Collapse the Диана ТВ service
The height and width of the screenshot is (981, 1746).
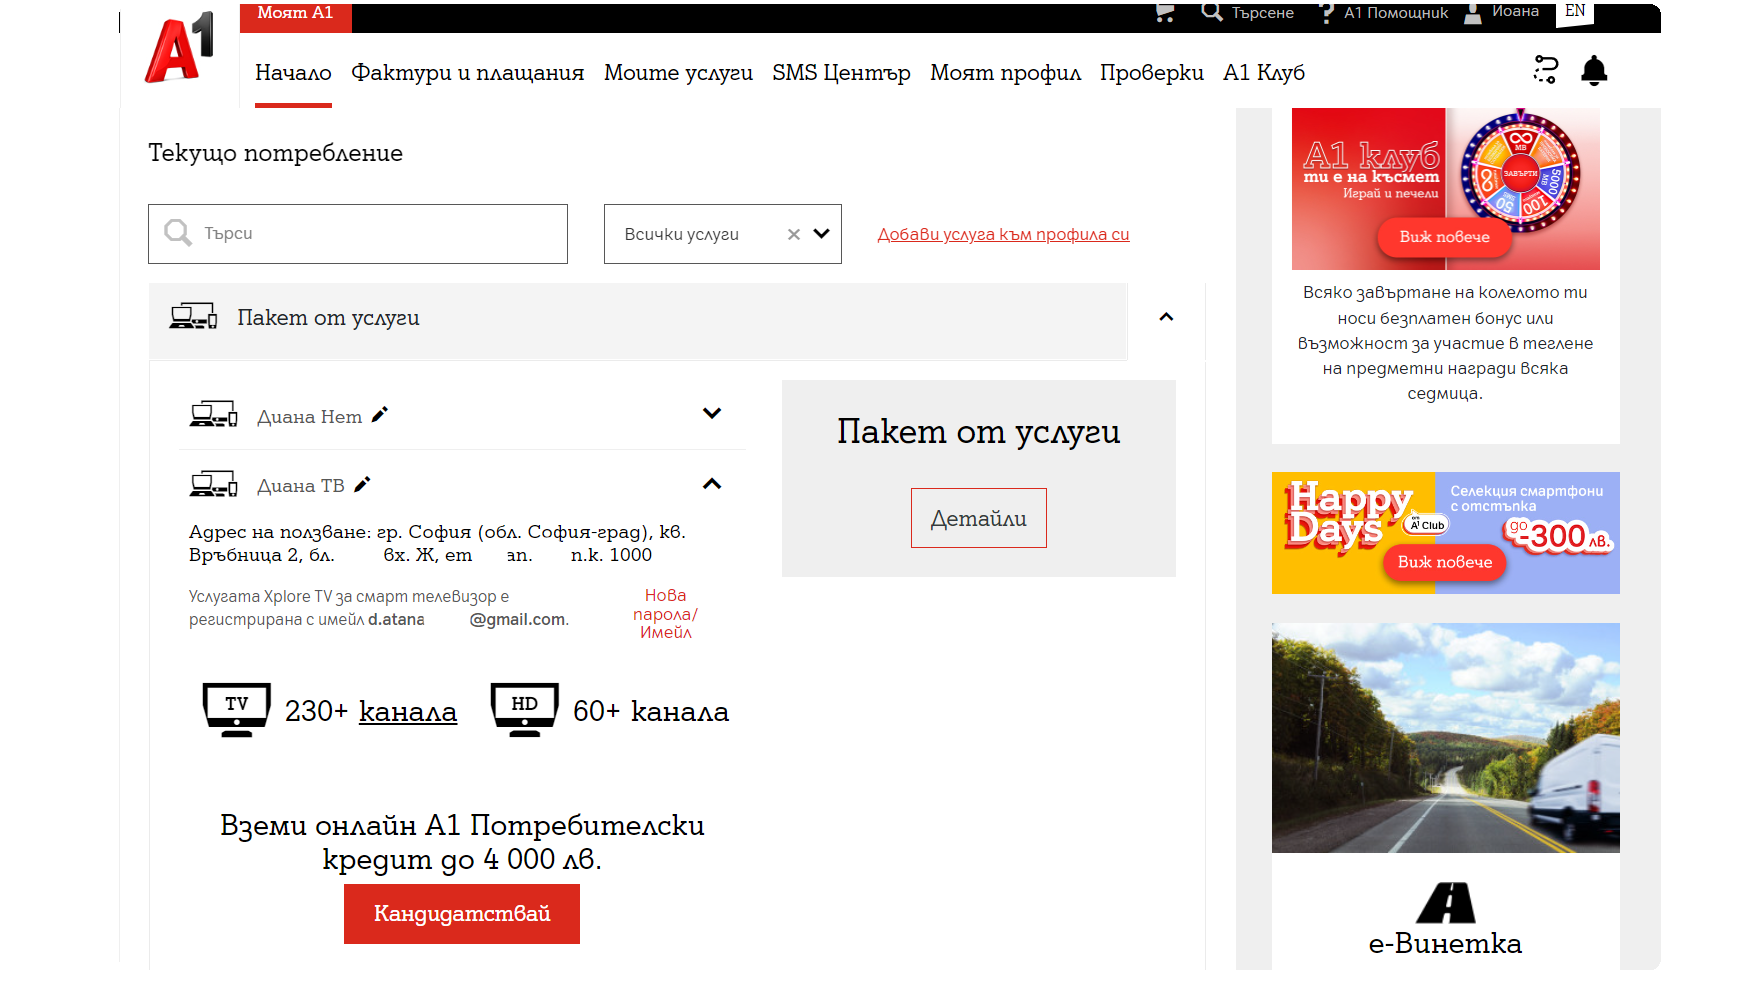click(x=712, y=484)
